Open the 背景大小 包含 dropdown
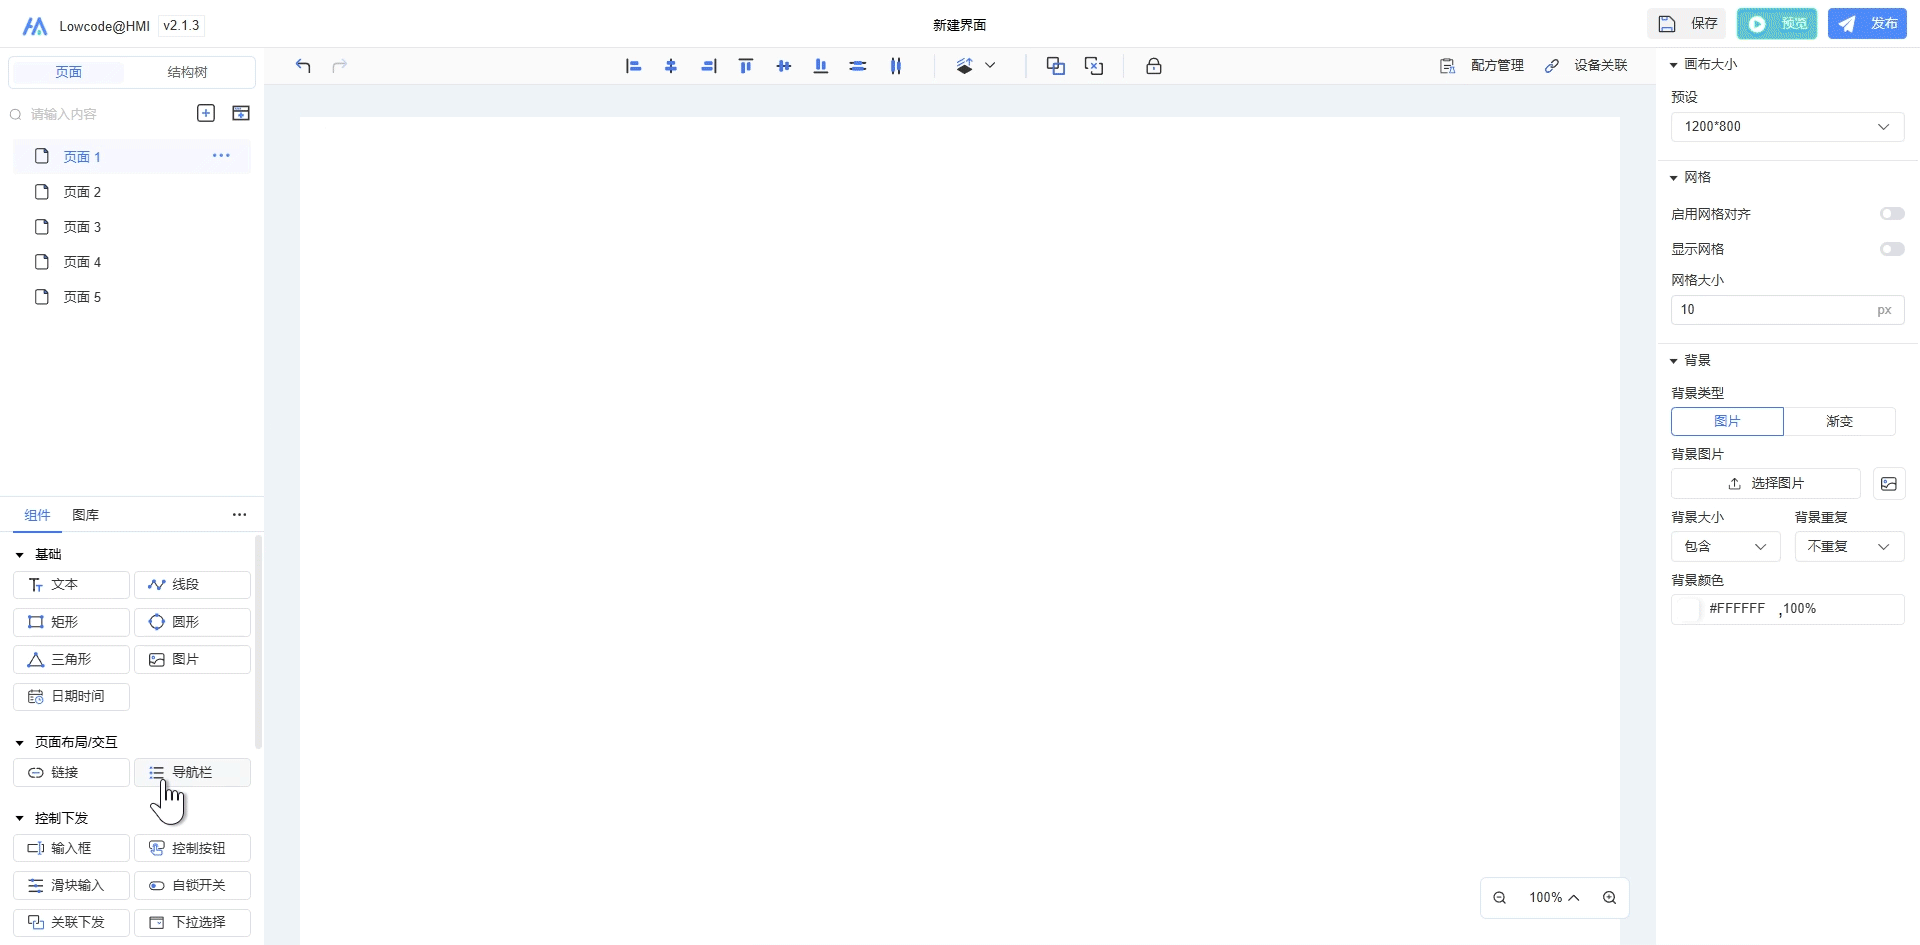This screenshot has height=945, width=1920. point(1725,547)
